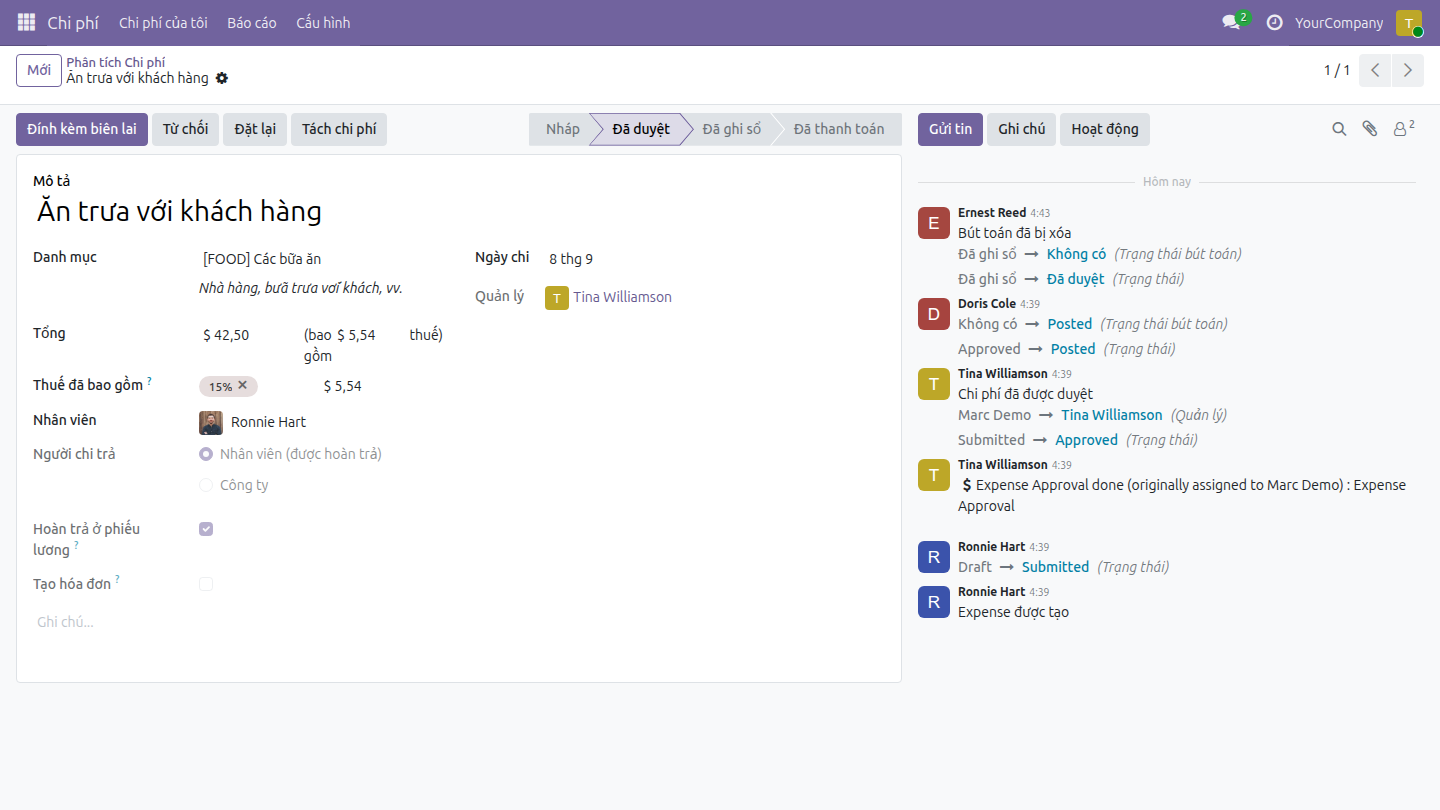Image resolution: width=1440 pixels, height=810 pixels.
Task: Toggle 'Tạo hóa đơn' checkbox
Action: point(206,584)
